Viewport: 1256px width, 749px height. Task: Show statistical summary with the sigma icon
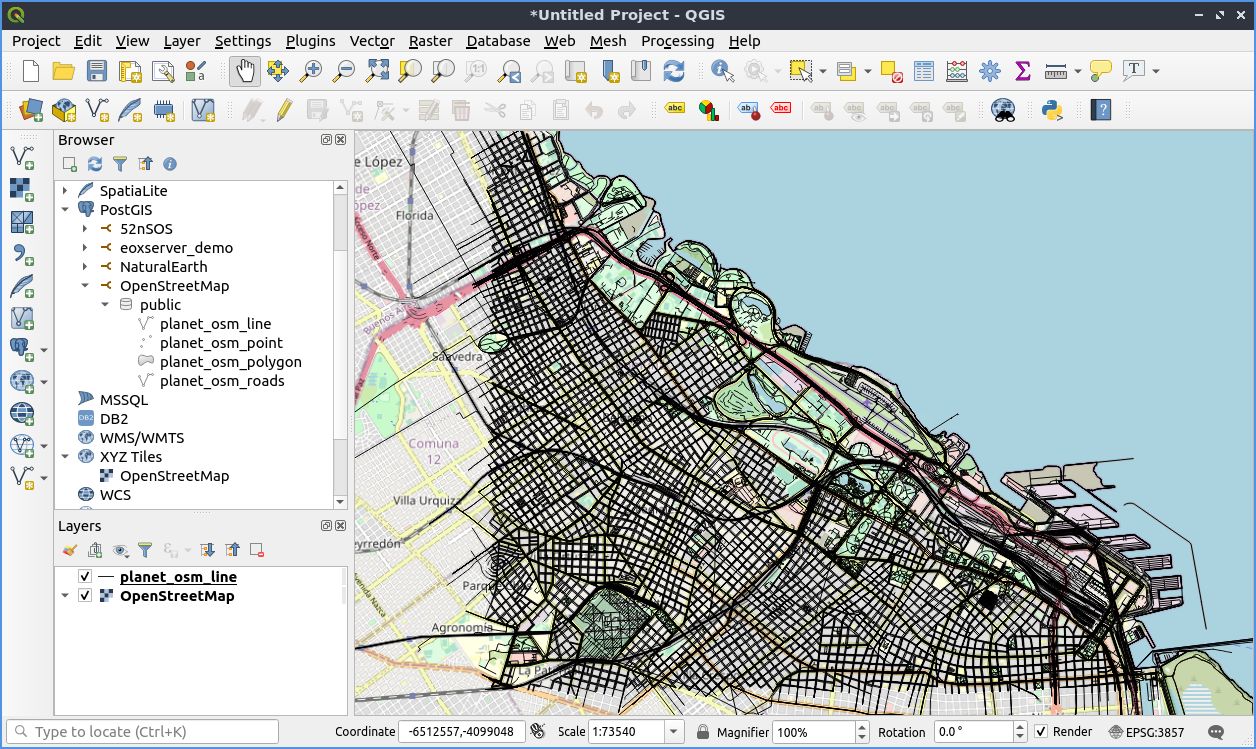1022,71
